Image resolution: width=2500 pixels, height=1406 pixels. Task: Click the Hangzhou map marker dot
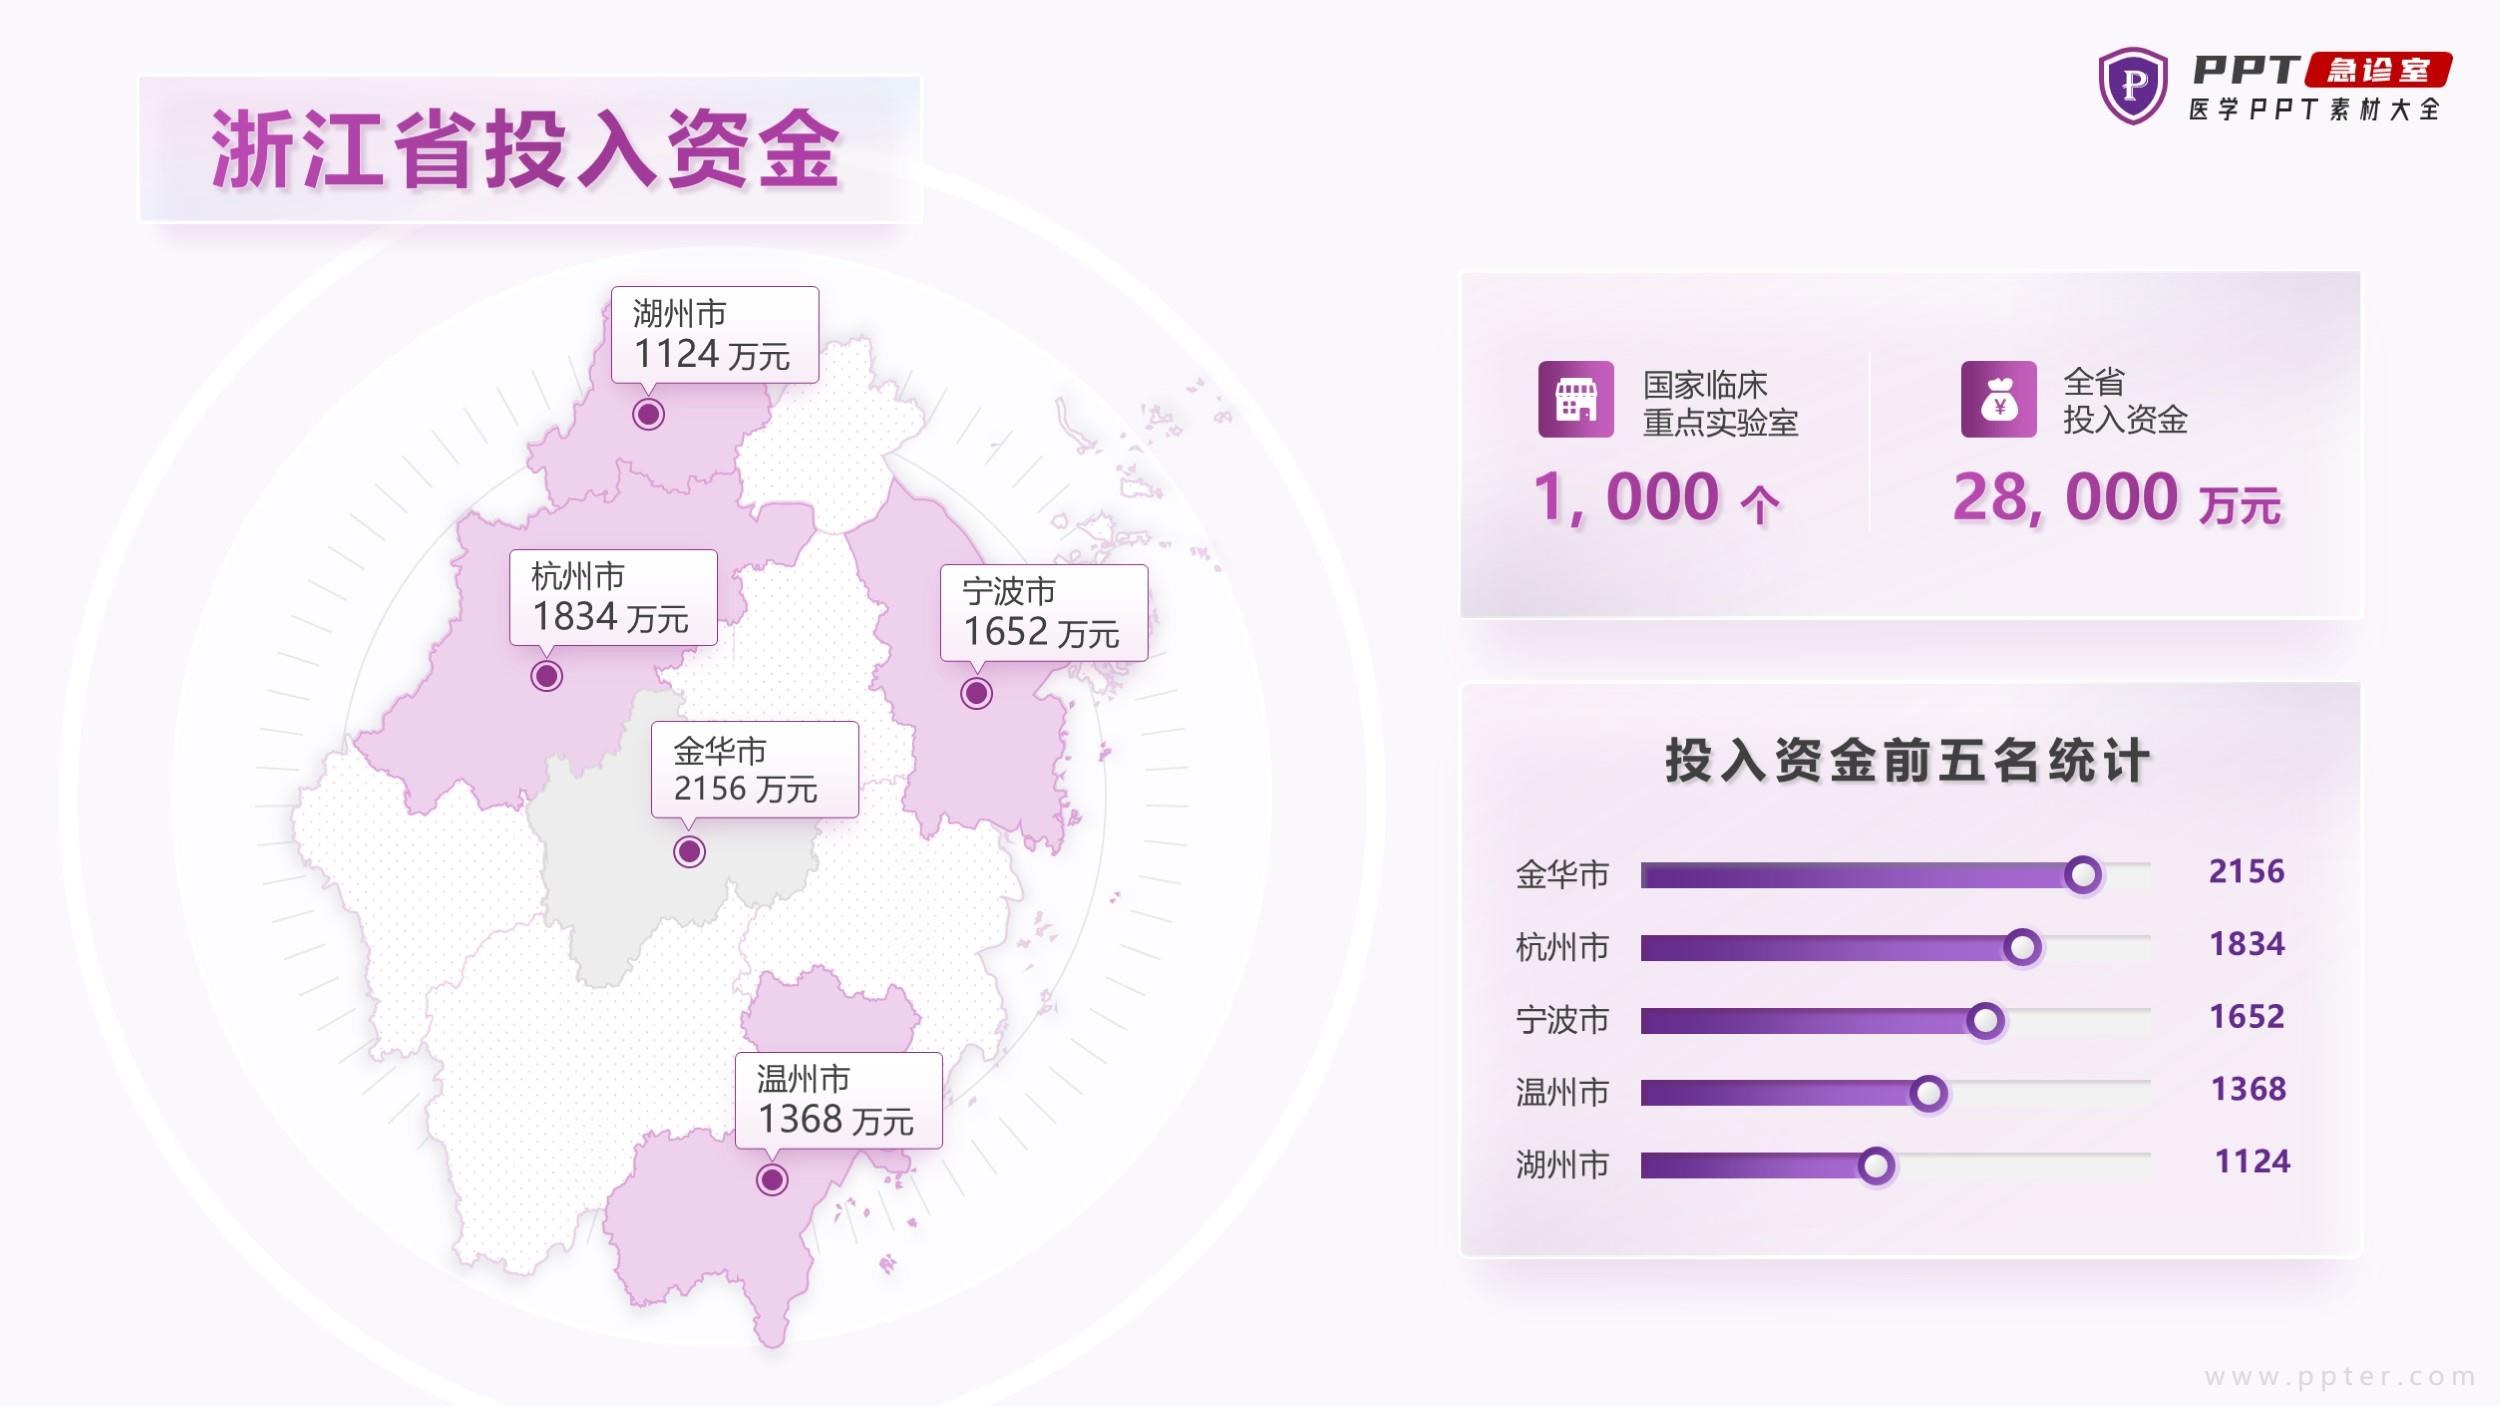[x=546, y=676]
